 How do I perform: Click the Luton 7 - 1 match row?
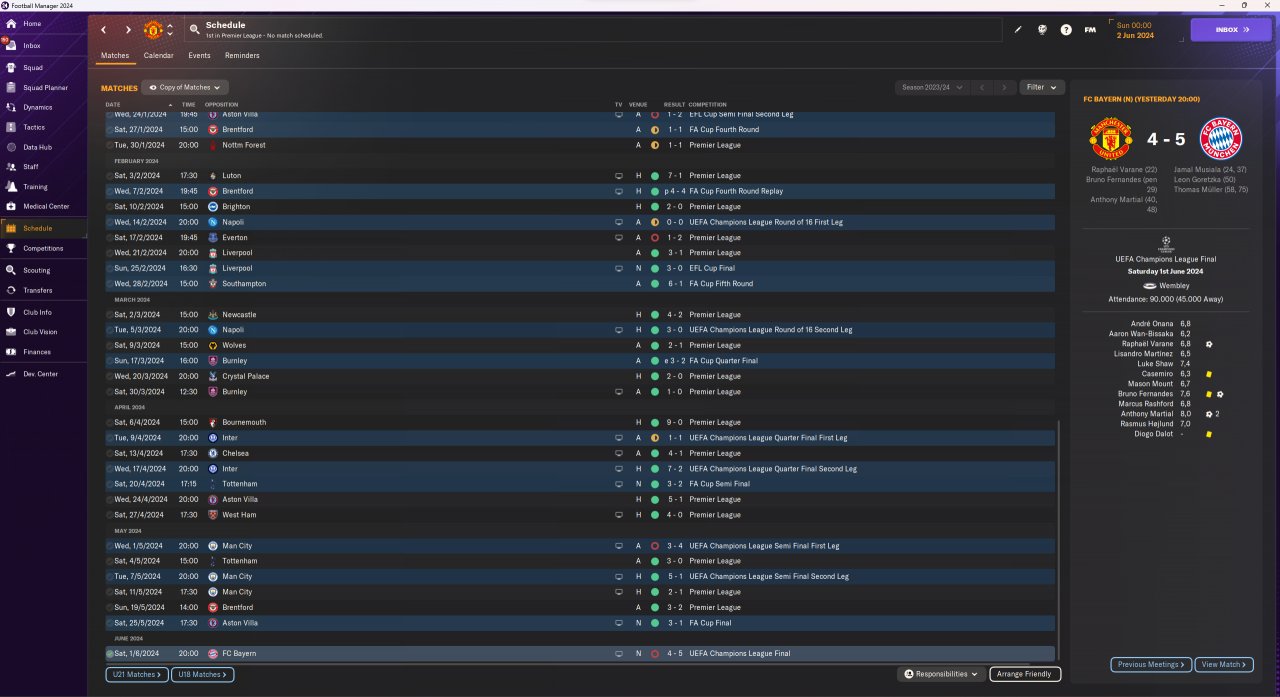580,176
